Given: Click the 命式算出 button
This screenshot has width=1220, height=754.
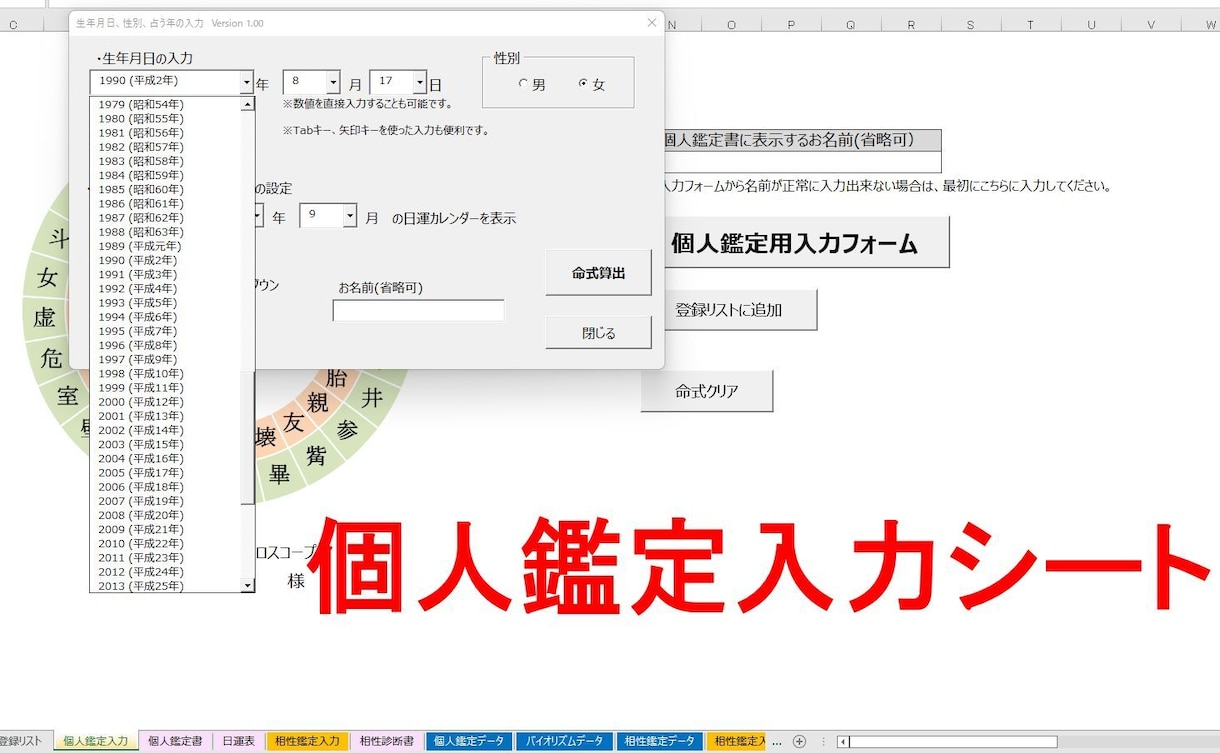Looking at the screenshot, I should [598, 272].
